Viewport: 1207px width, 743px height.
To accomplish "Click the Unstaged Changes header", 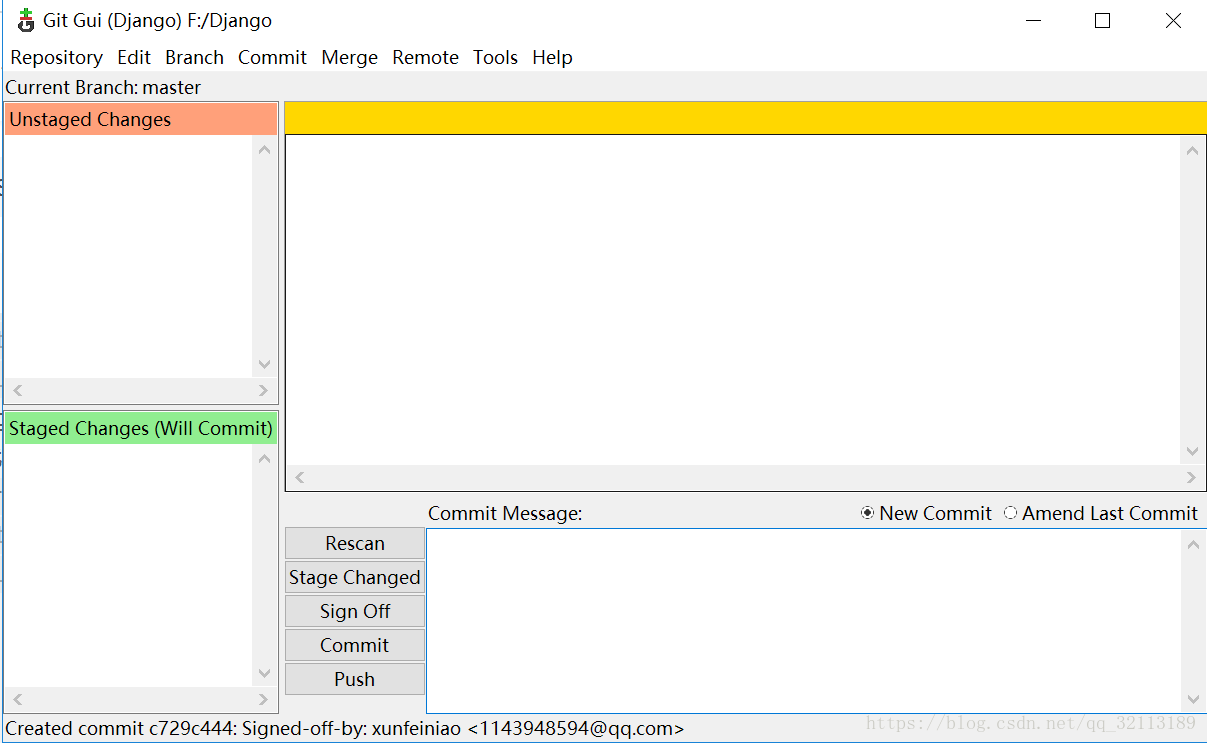I will pos(140,119).
